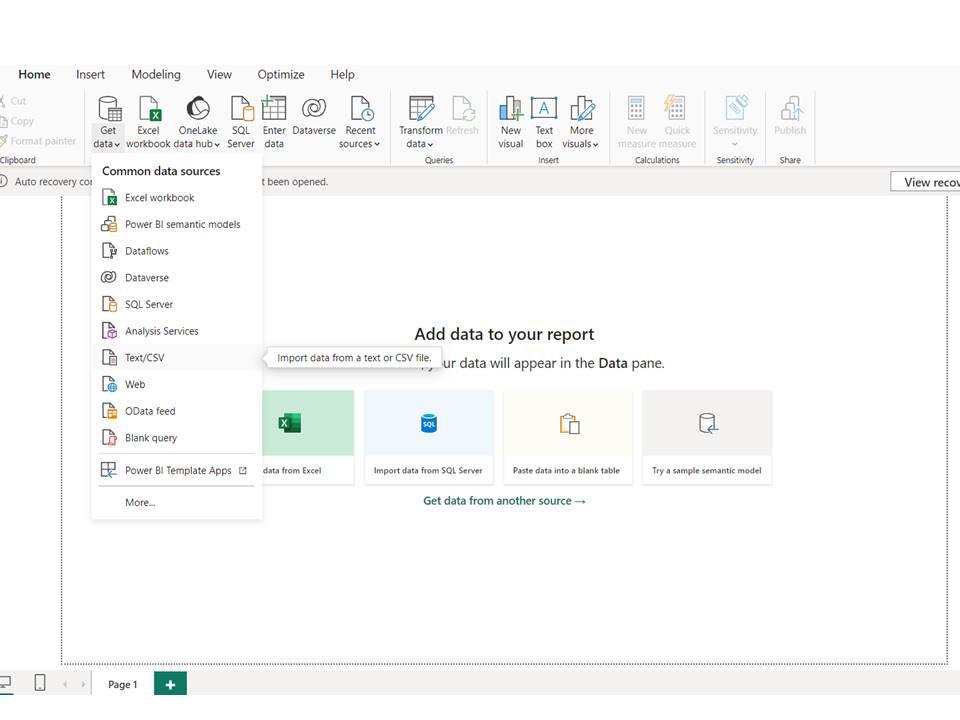
Task: Open Power BI Template Apps entry
Action: [x=176, y=470]
